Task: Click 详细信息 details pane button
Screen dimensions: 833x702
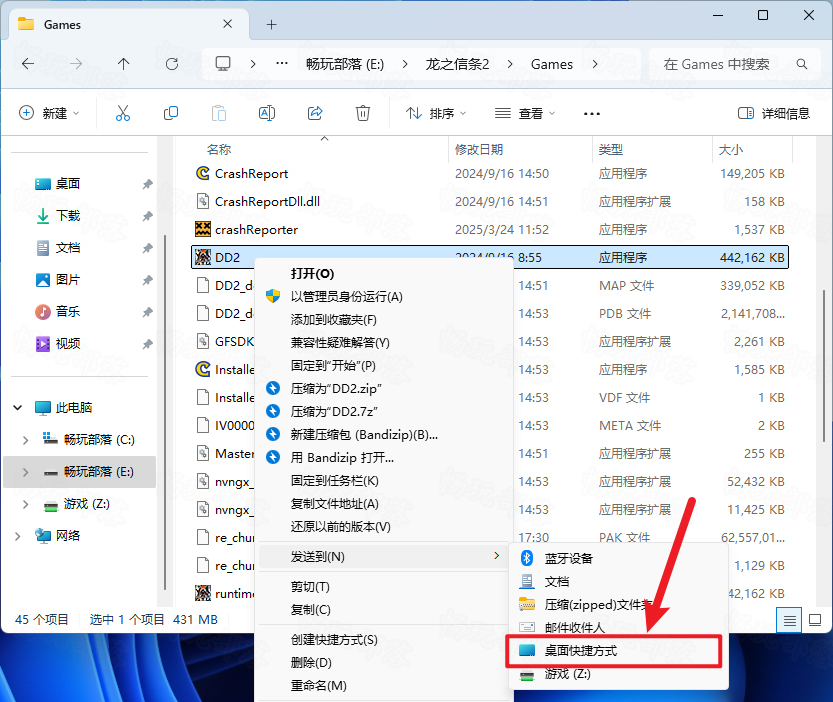Action: pos(774,113)
